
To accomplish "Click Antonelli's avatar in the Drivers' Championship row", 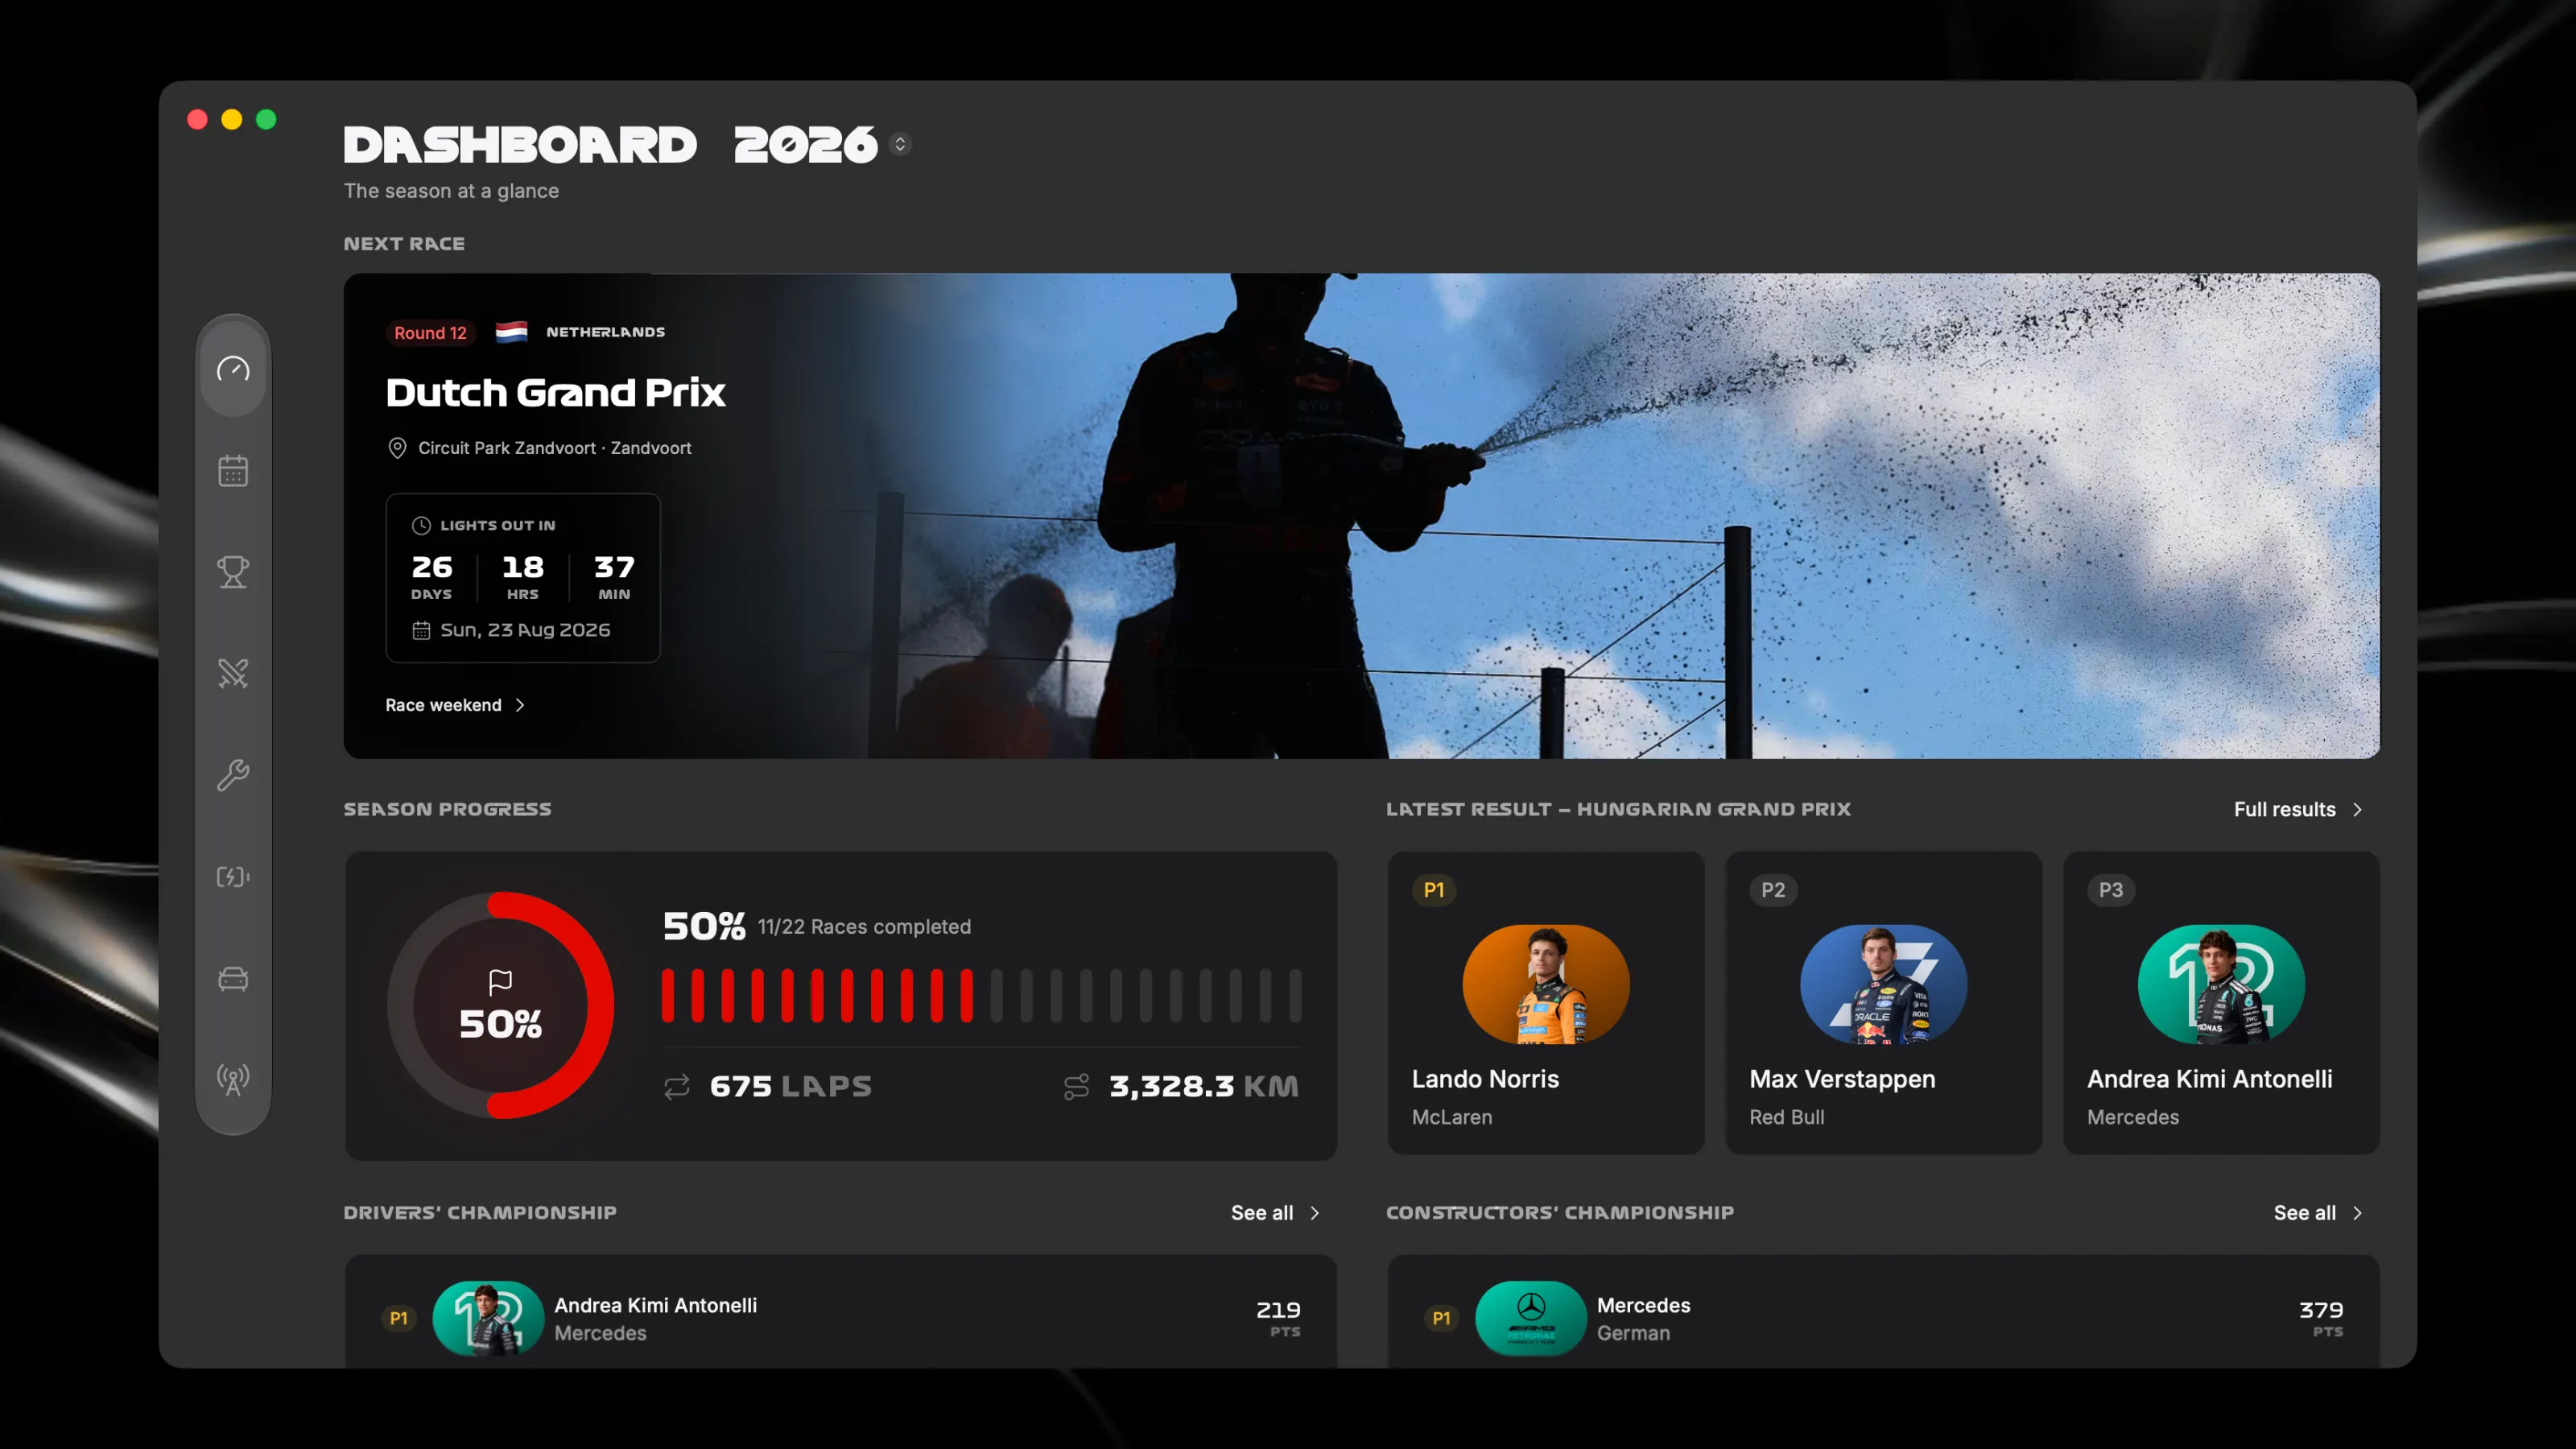I will point(488,1318).
